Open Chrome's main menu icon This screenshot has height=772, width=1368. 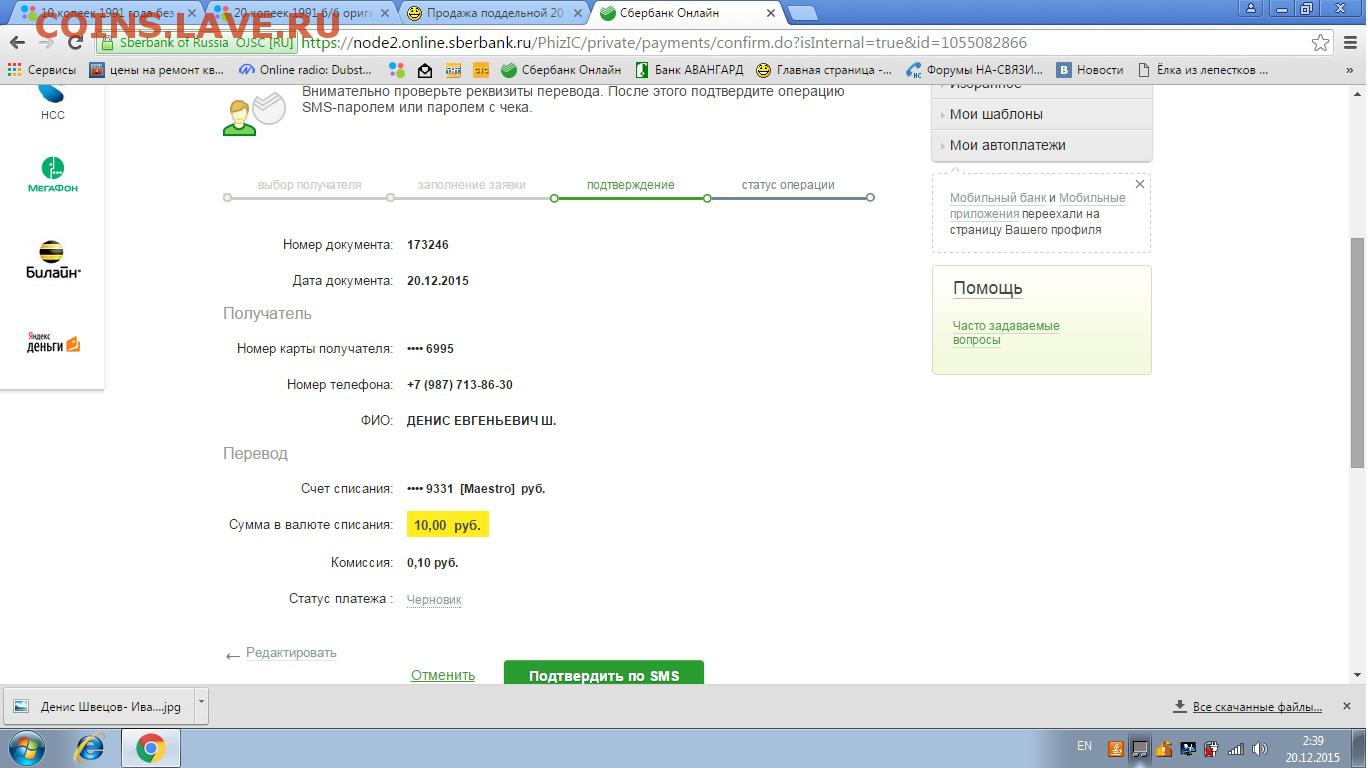coord(1349,43)
